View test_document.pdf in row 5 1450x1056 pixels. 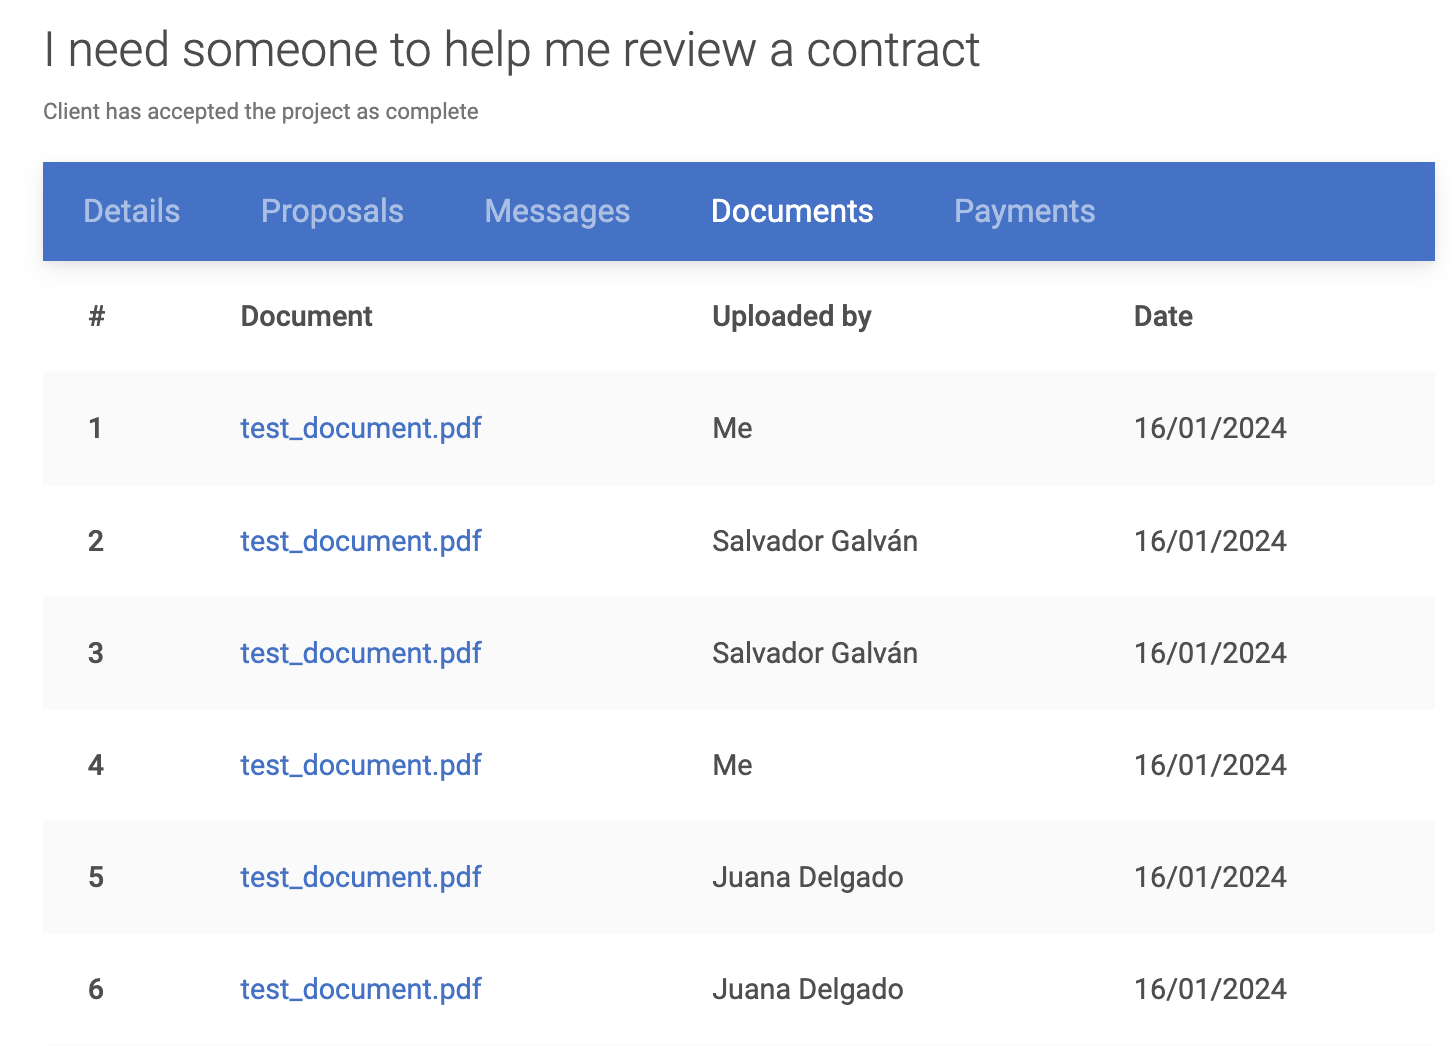click(x=361, y=877)
